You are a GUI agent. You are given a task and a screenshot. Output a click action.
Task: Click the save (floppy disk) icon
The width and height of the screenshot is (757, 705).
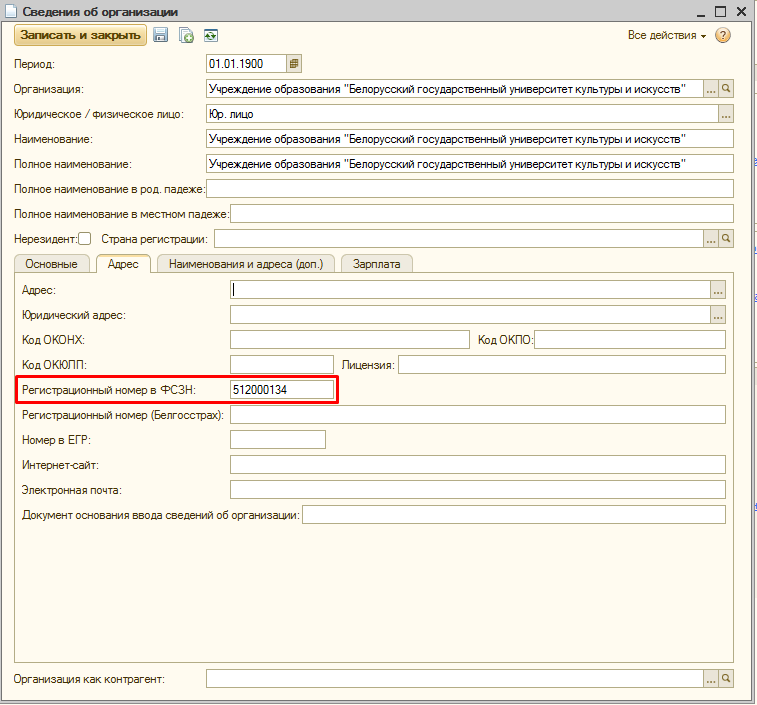coord(161,35)
